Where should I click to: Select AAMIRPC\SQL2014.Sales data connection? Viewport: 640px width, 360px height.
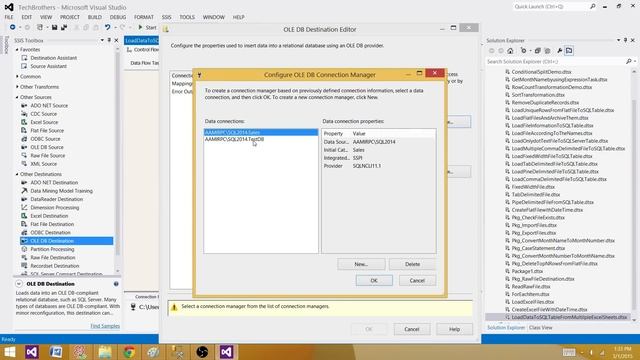coord(261,132)
